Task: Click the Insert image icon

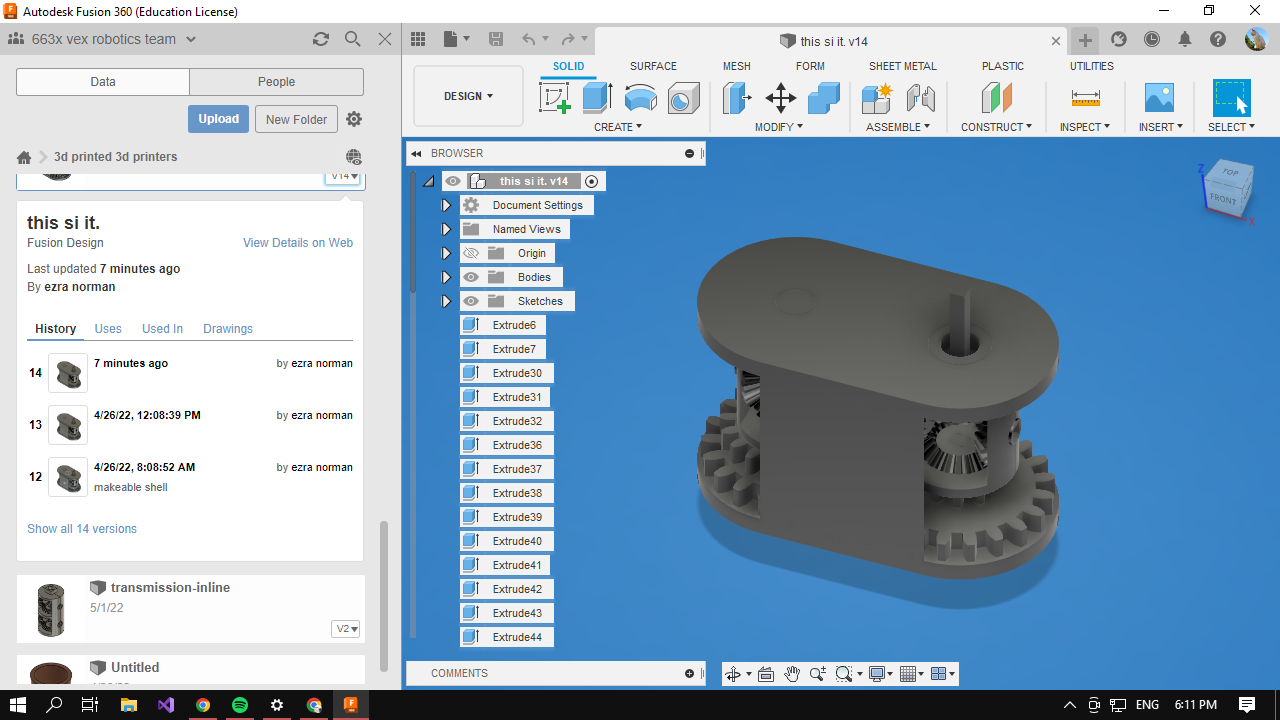Action: pyautogui.click(x=1159, y=98)
